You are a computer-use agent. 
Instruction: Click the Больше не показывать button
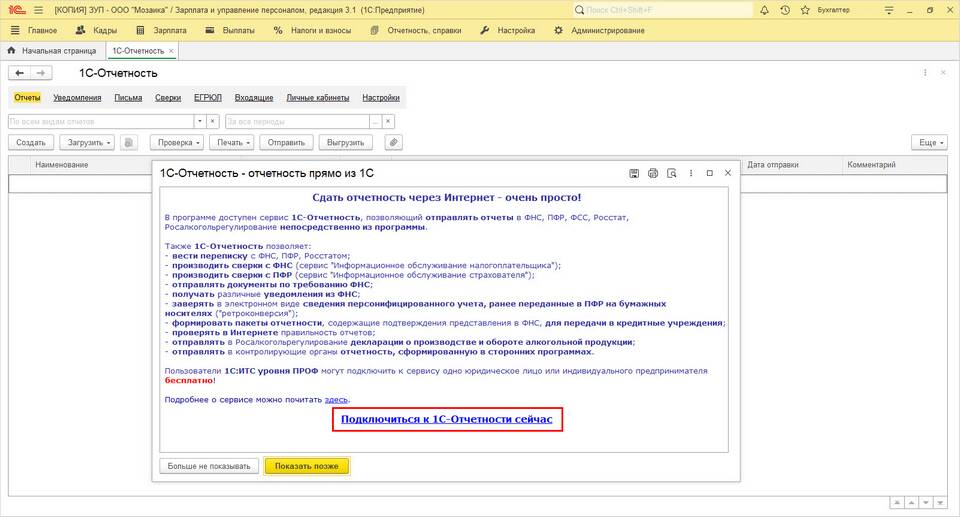[209, 466]
